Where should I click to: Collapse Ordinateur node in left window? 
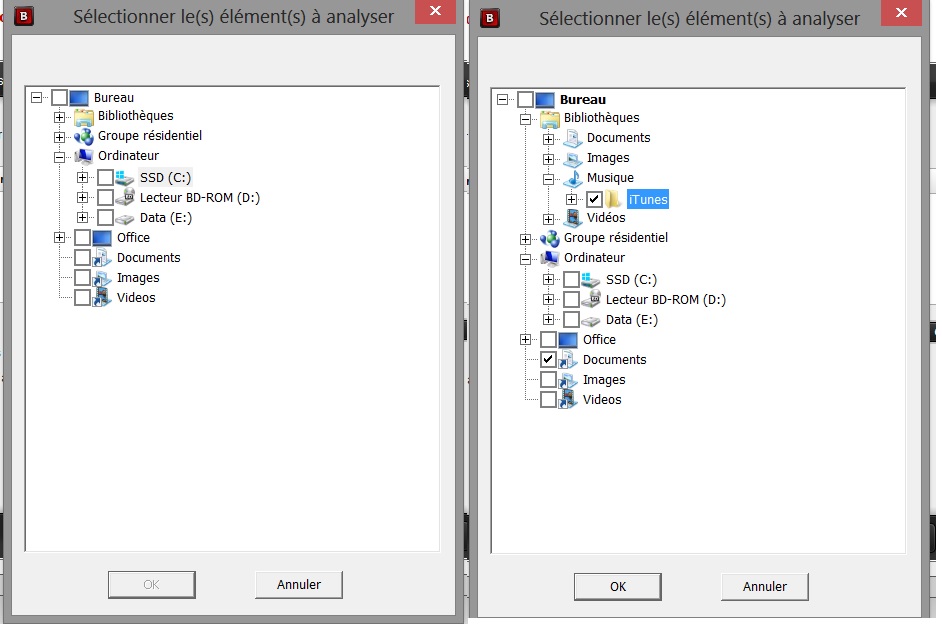coord(59,157)
